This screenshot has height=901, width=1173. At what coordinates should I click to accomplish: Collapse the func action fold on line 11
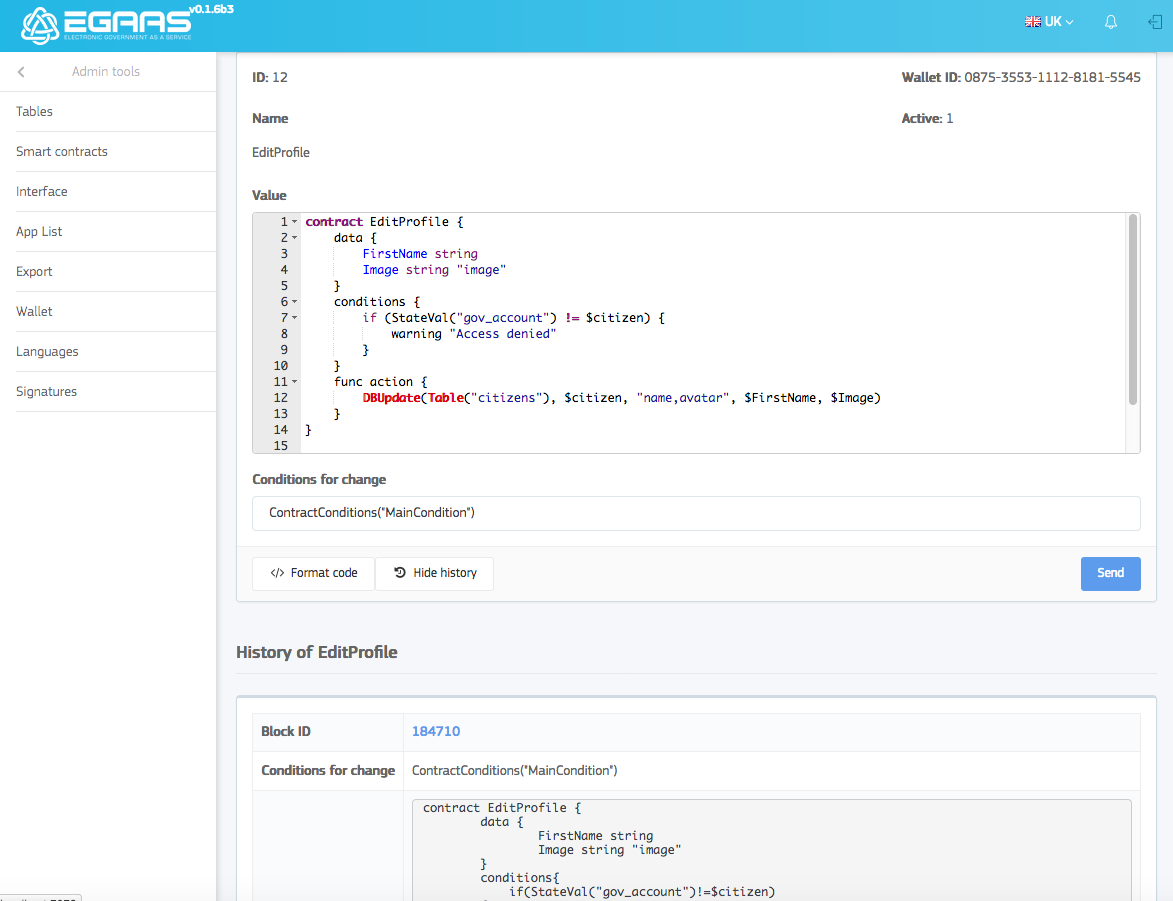click(x=295, y=382)
